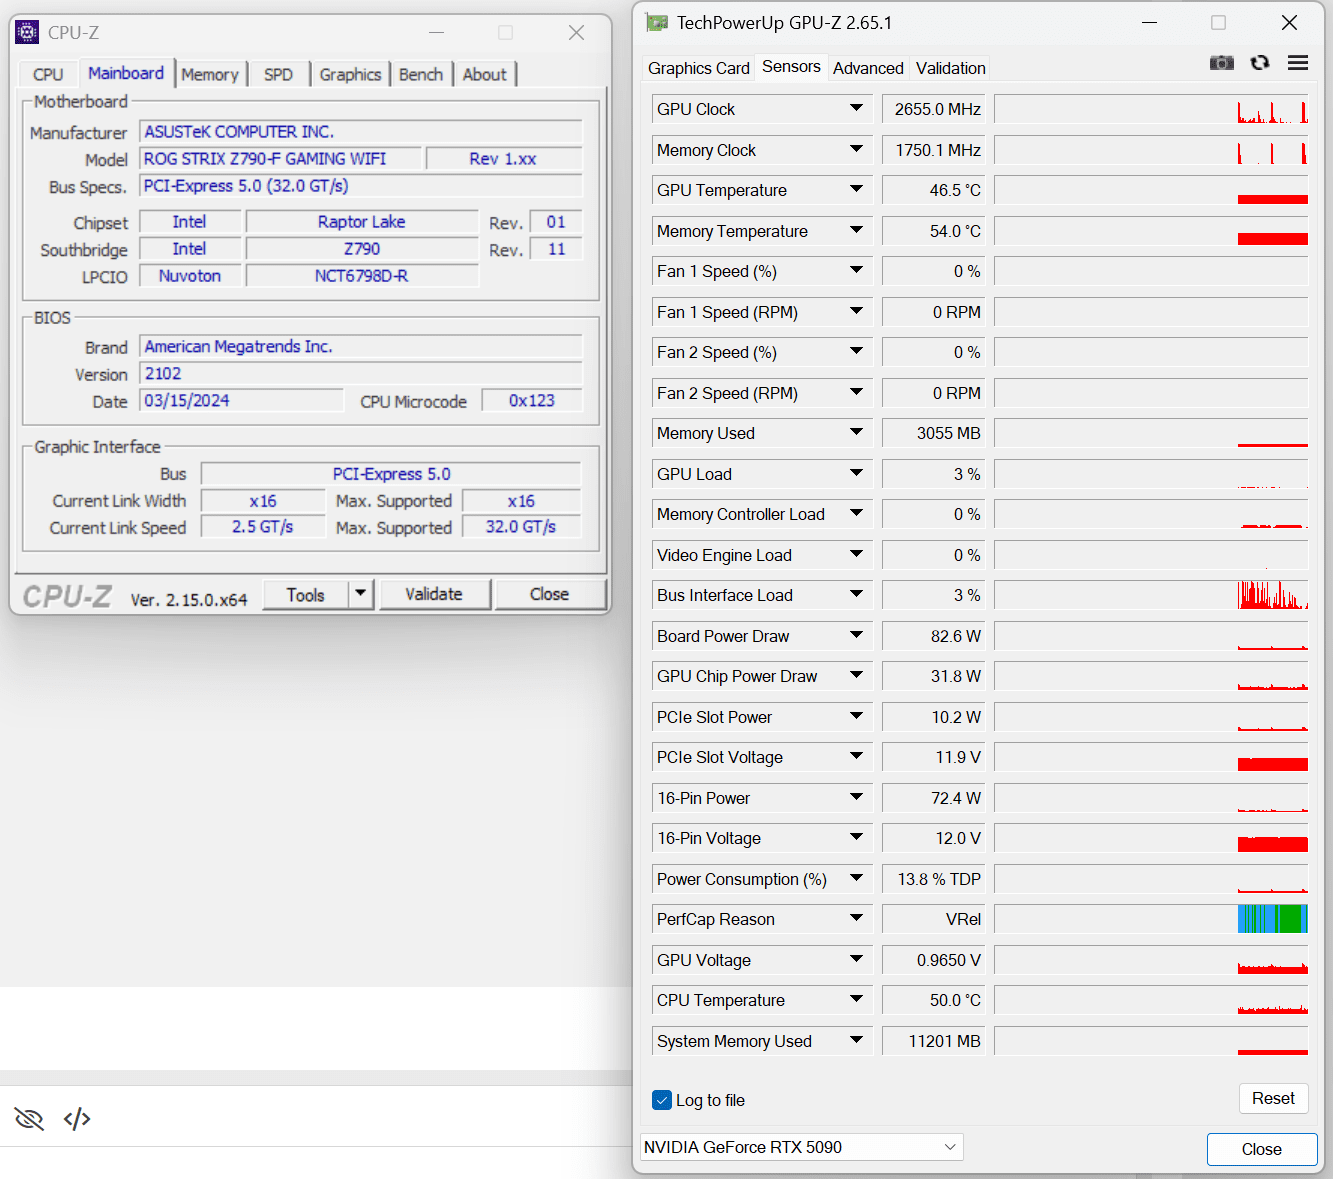Toggle the Log to file checkbox

[662, 1100]
